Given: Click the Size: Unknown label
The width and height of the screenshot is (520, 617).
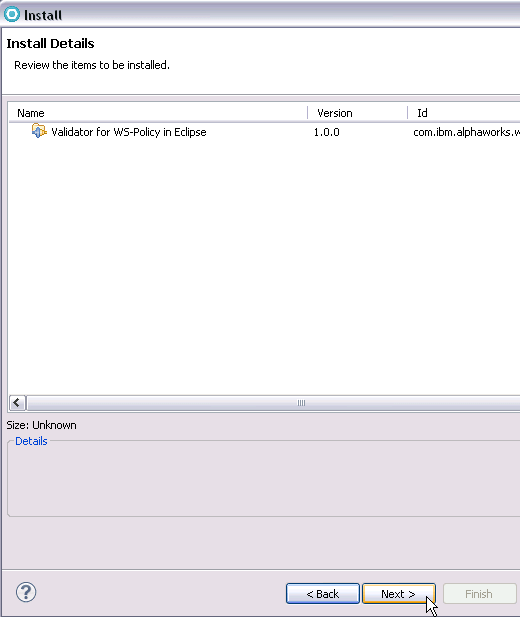Looking at the screenshot, I should pos(41,425).
